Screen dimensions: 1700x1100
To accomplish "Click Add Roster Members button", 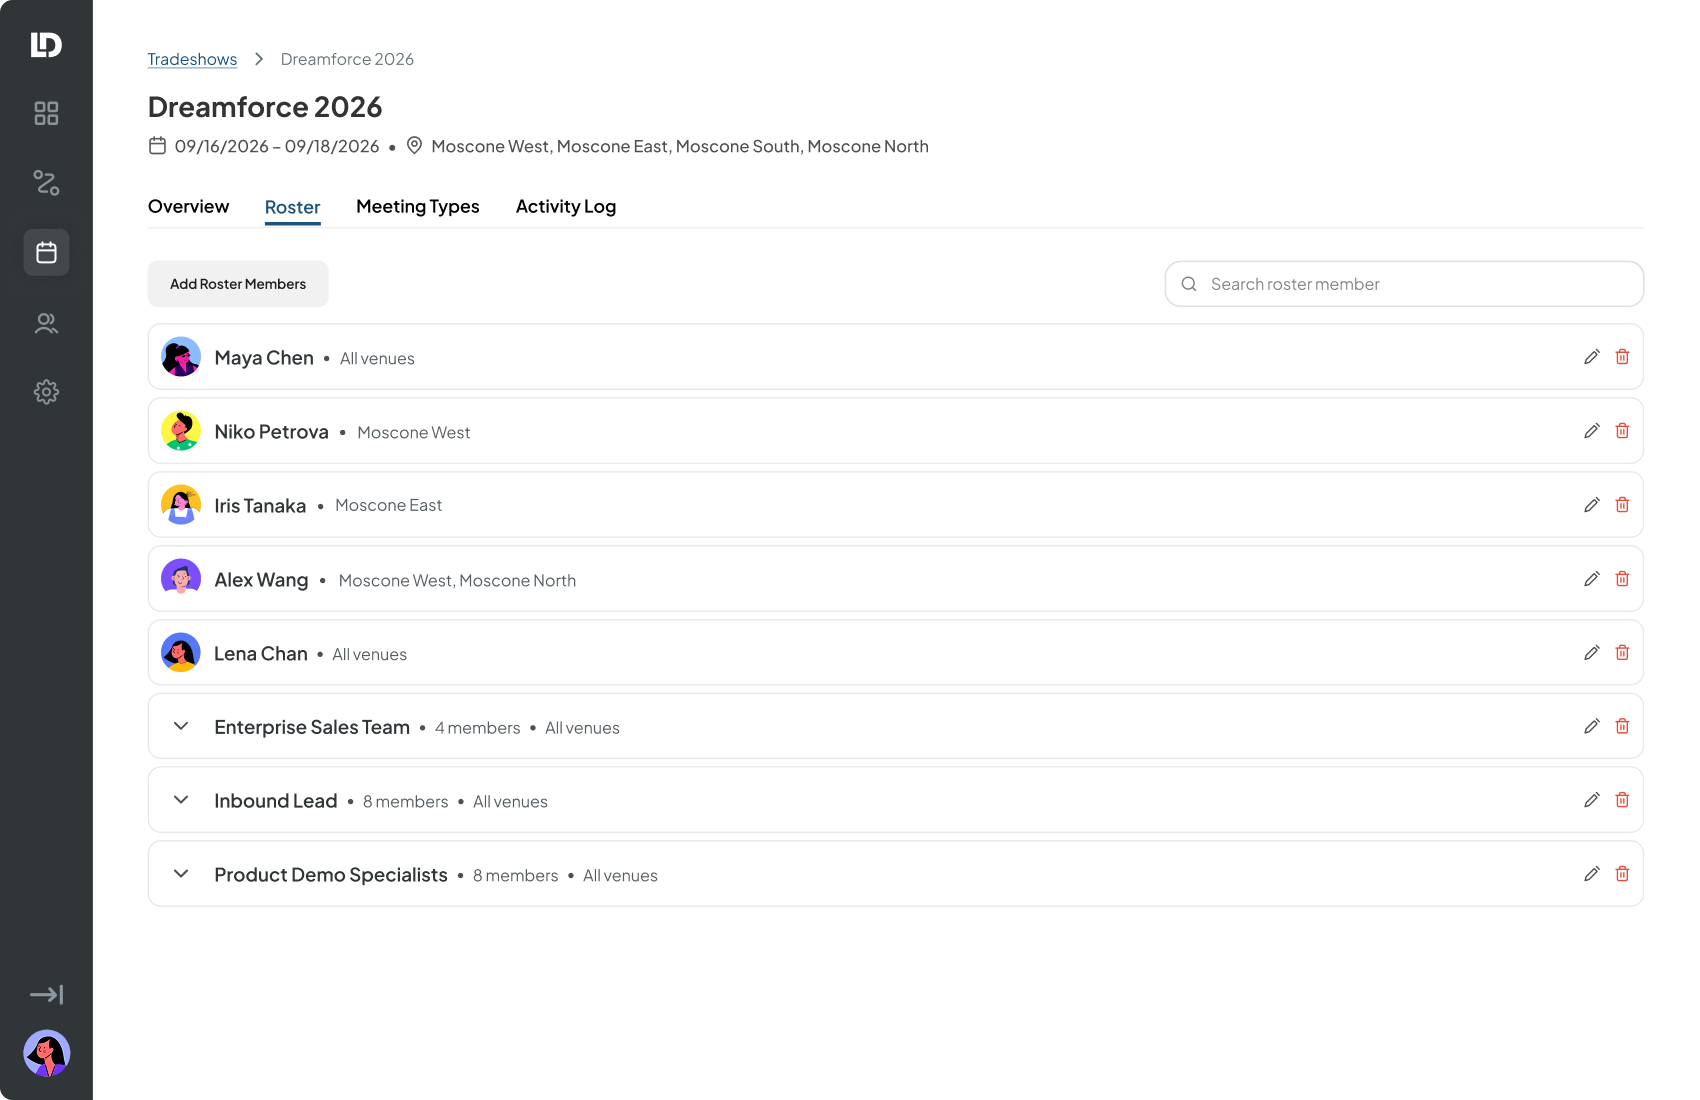I will pyautogui.click(x=238, y=284).
